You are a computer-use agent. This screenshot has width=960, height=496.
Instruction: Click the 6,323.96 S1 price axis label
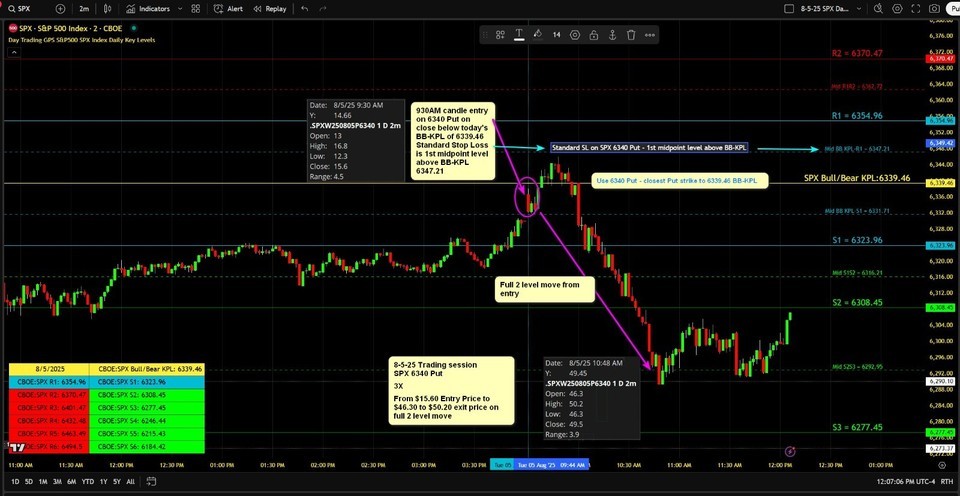pyautogui.click(x=941, y=246)
